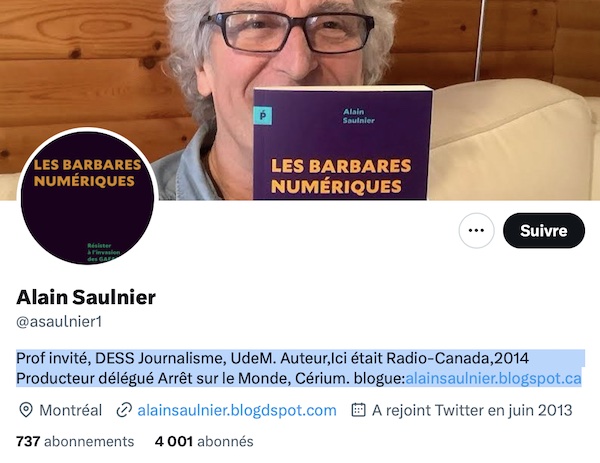Click the alainsaulnier.blogspot.ca link in bio
Image resolution: width=600 pixels, height=463 pixels.
point(493,378)
